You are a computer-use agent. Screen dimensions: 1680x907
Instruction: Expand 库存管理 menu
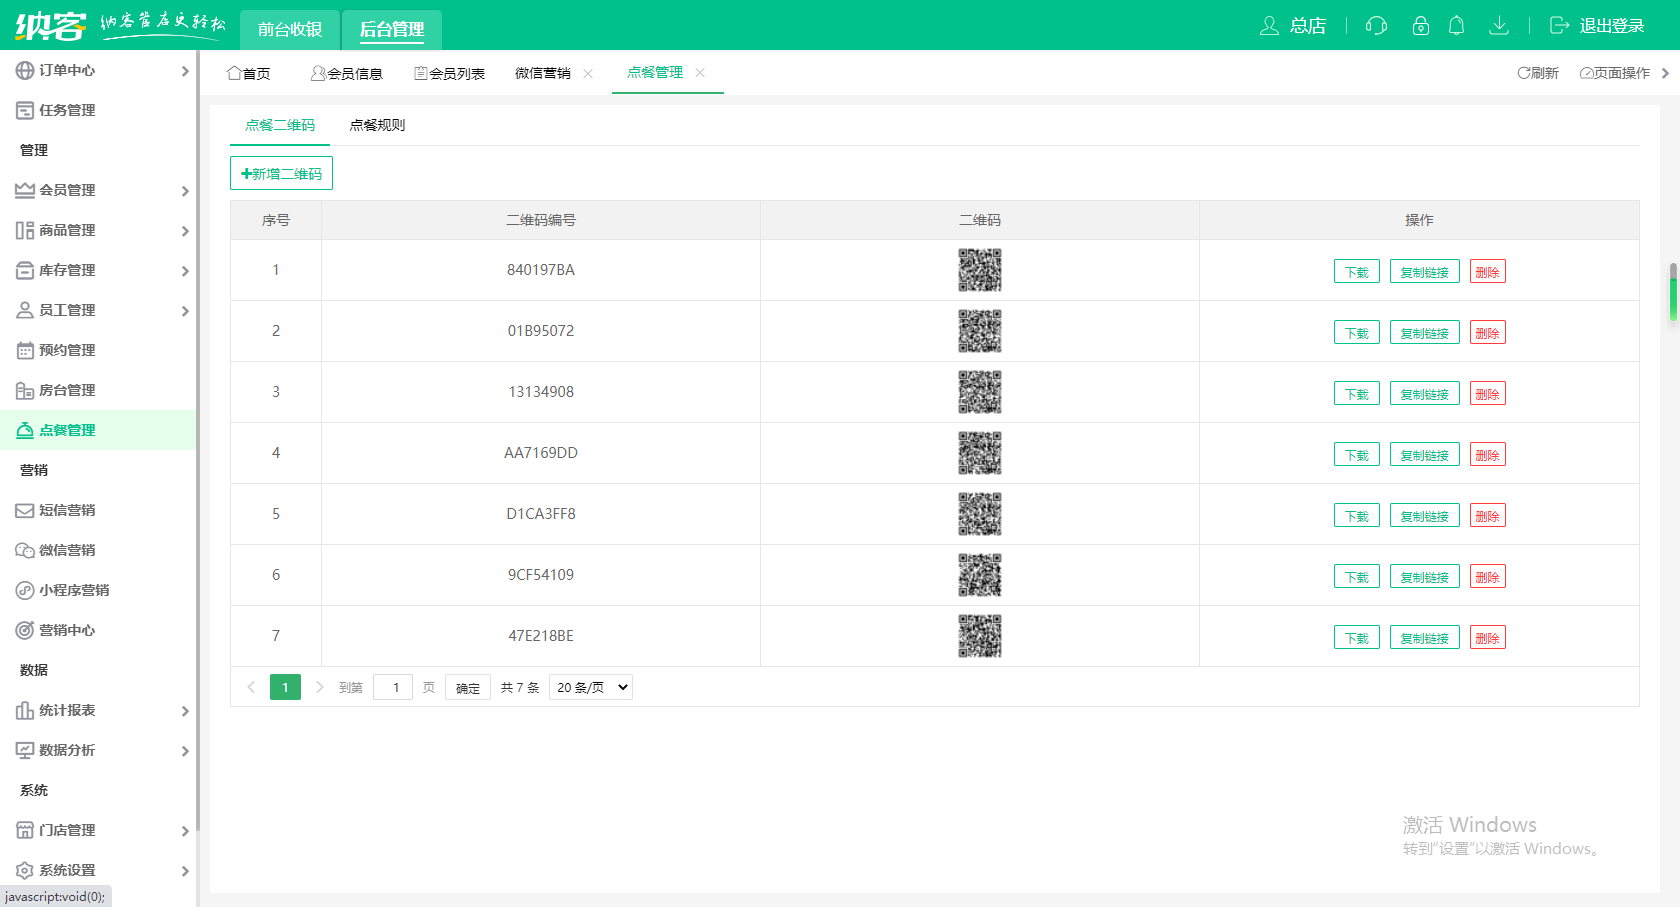click(98, 270)
